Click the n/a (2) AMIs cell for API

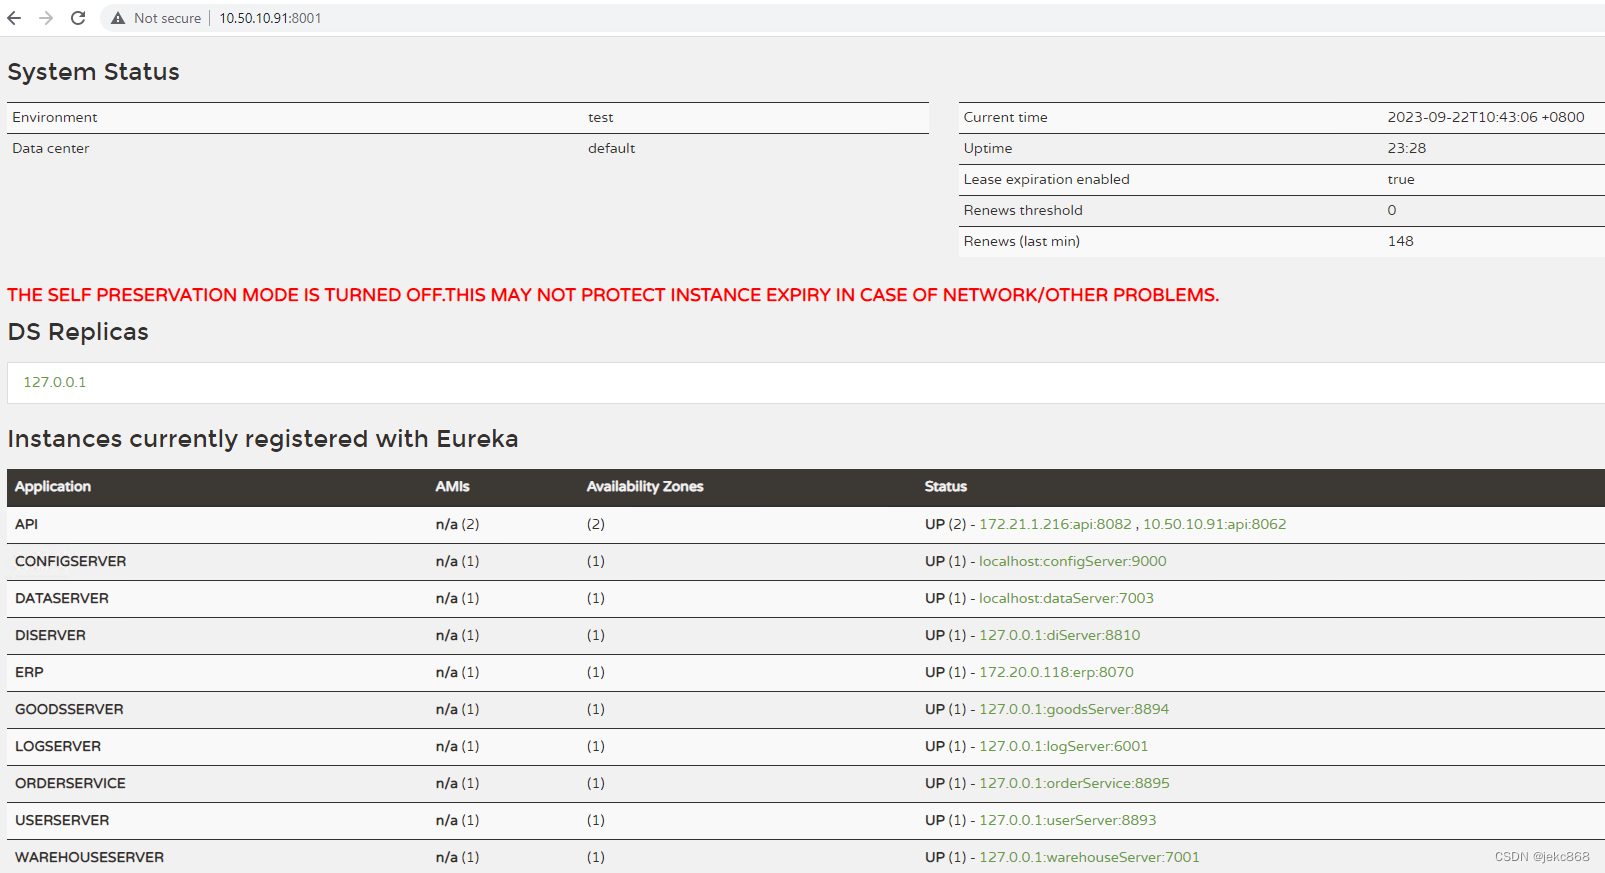[457, 524]
